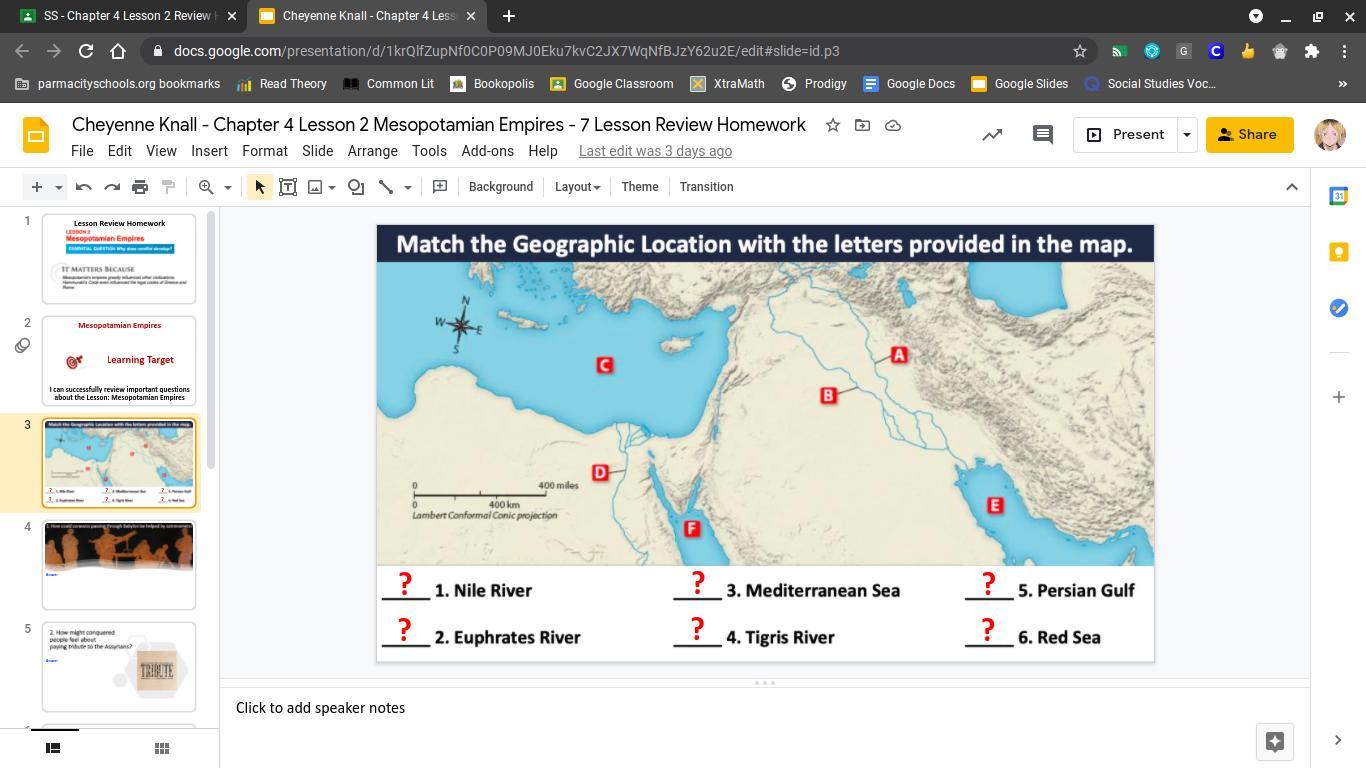Open Google Keep in side panel

(1338, 252)
